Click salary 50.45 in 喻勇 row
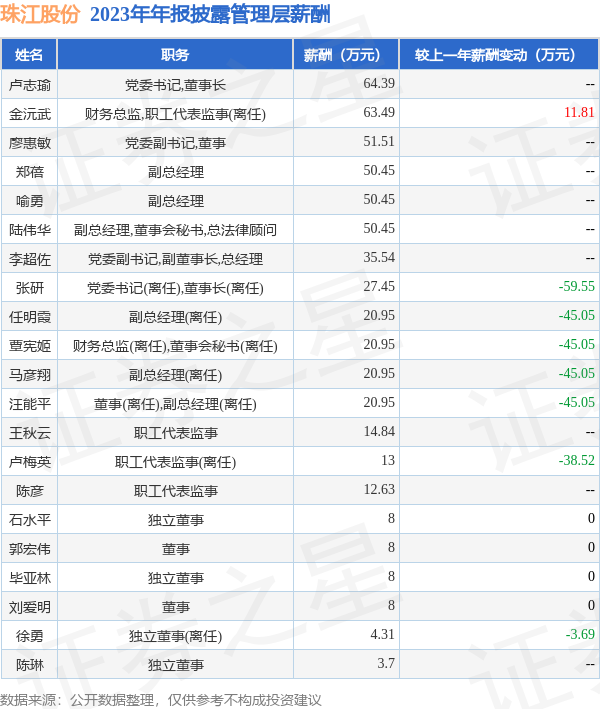Viewport: 600px width, 709px height. (x=379, y=199)
